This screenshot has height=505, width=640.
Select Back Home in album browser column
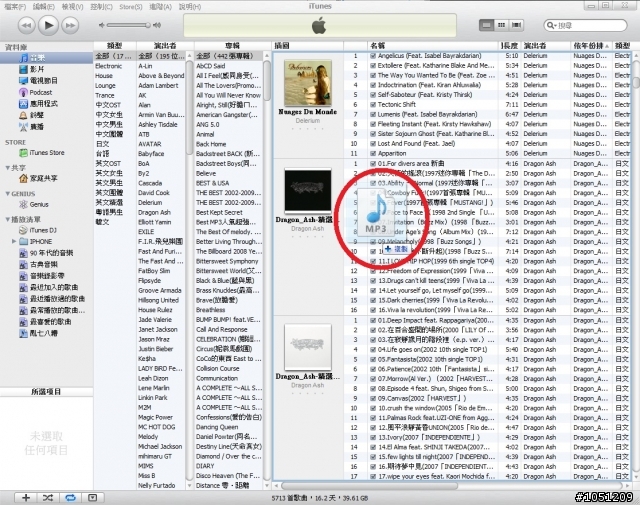(229, 144)
